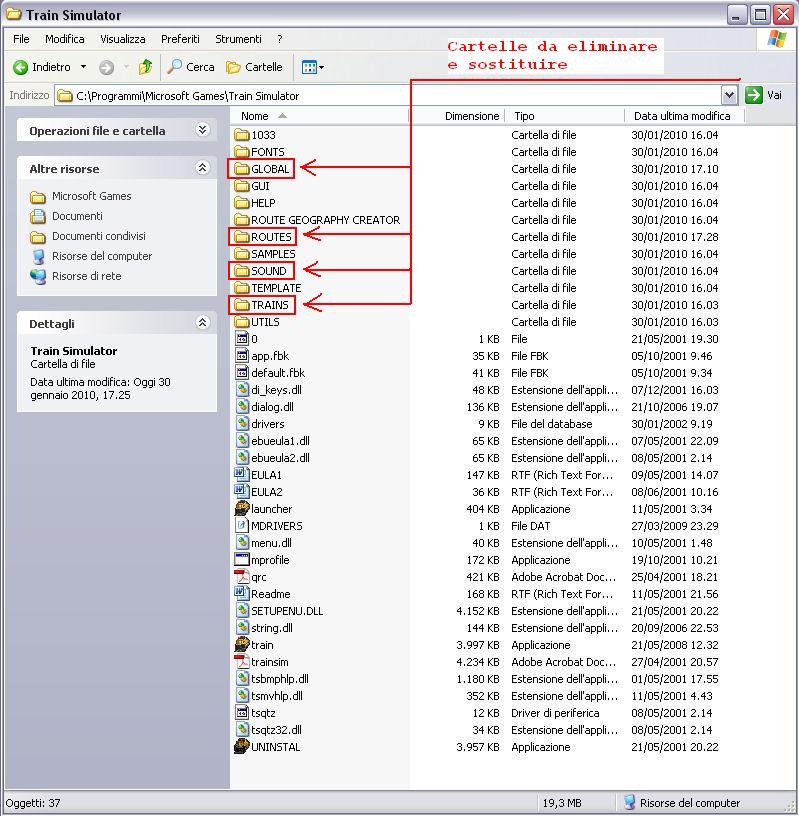Viewport: 799px width, 816px height.
Task: Open the Modifica menu
Action: point(65,39)
